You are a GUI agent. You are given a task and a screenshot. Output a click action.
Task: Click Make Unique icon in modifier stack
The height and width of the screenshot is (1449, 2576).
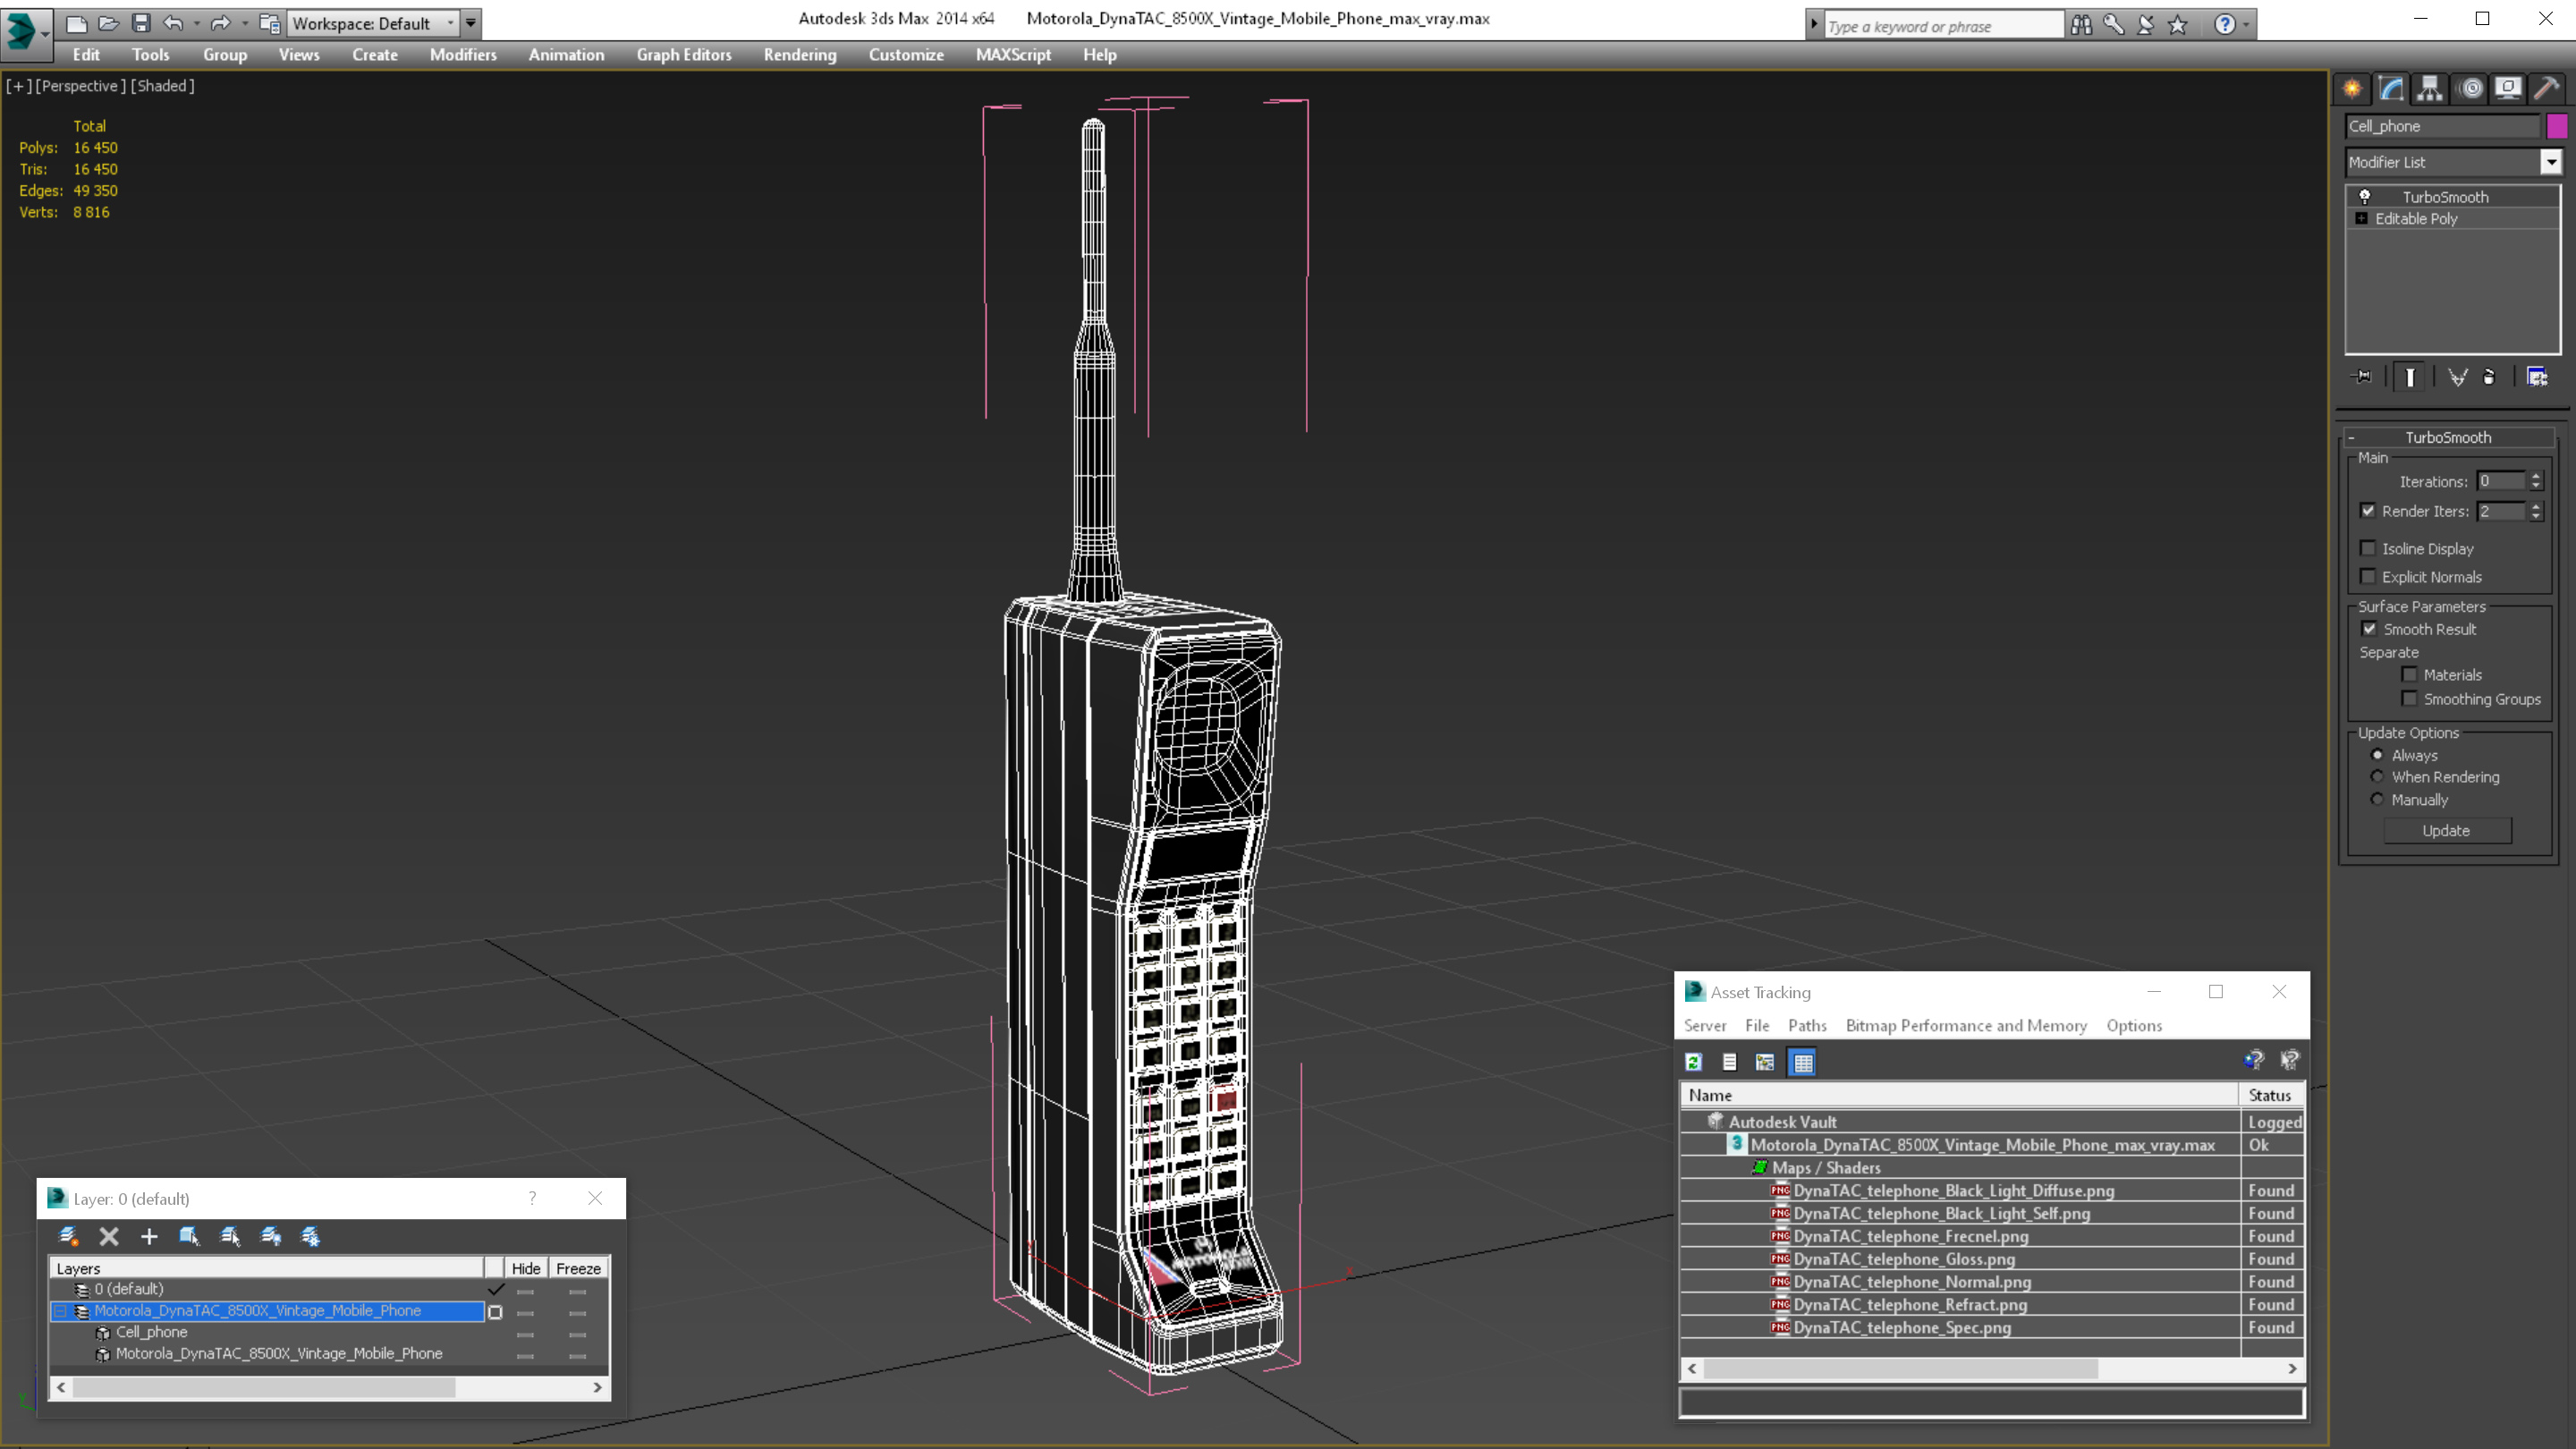[2457, 377]
